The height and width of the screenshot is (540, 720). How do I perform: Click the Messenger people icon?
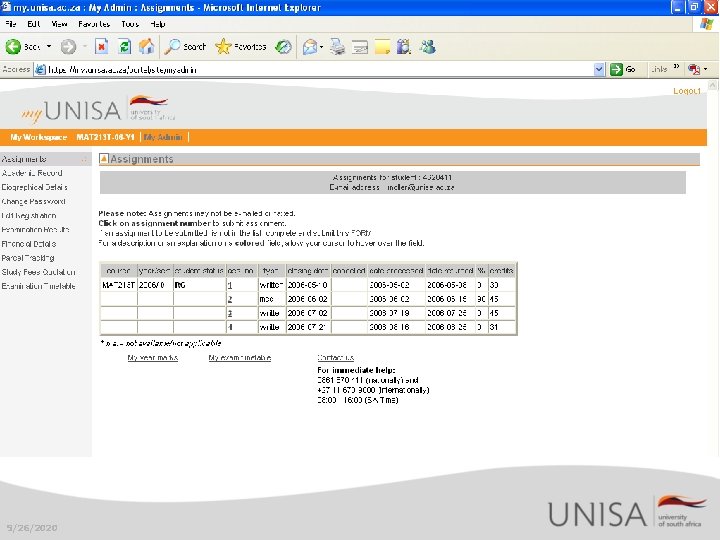click(427, 46)
